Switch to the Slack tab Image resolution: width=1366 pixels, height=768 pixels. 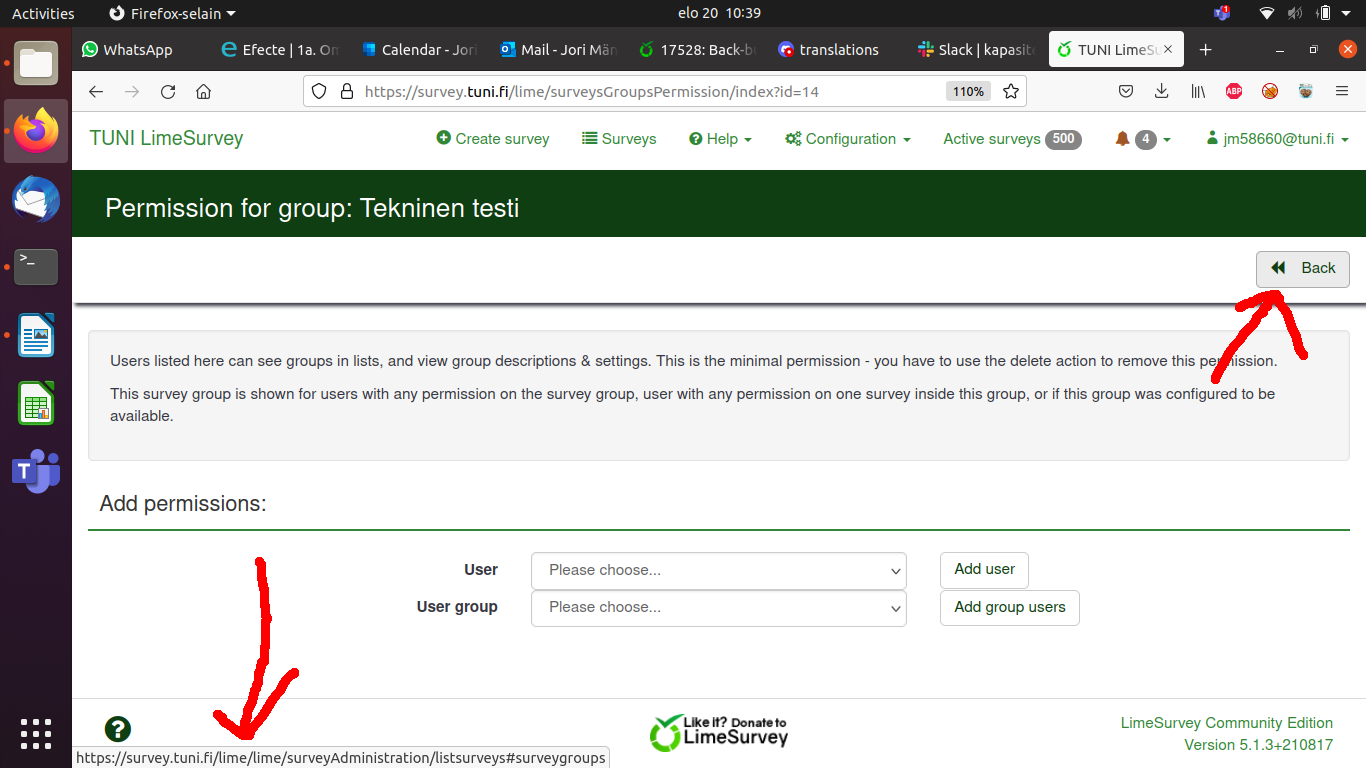click(976, 50)
